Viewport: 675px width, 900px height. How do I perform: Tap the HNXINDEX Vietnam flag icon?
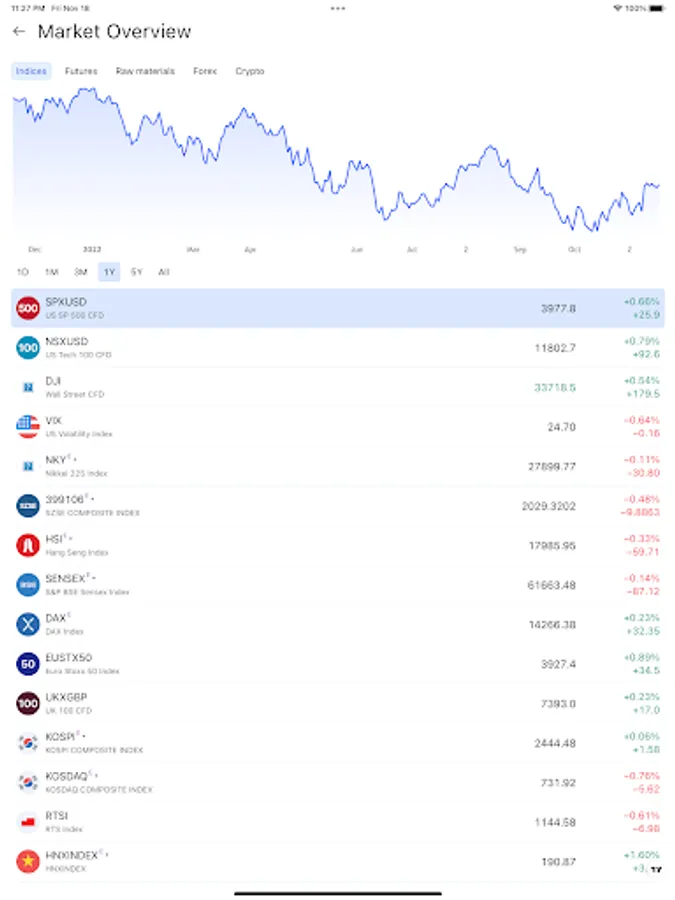click(28, 862)
